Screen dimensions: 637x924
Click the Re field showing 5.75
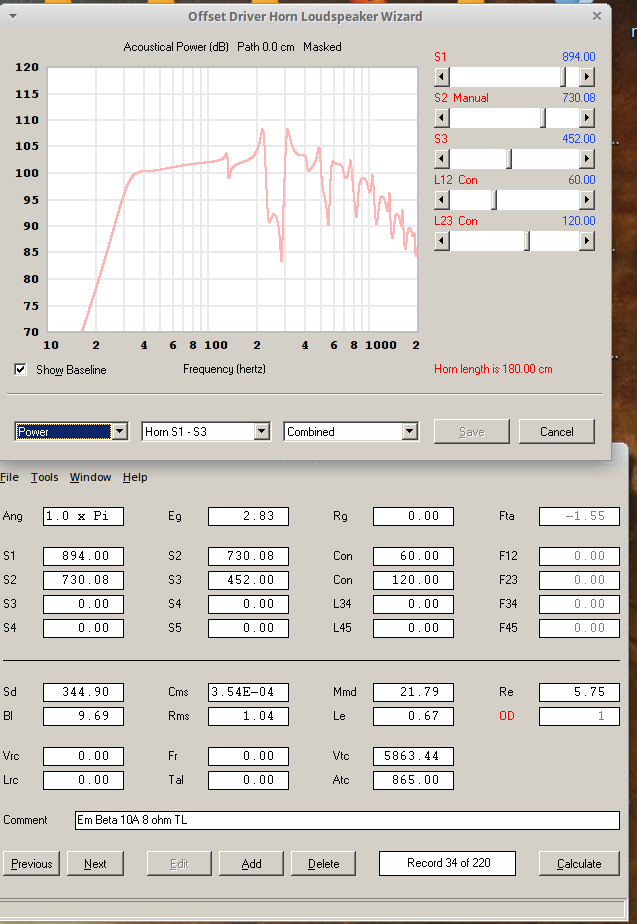(579, 692)
